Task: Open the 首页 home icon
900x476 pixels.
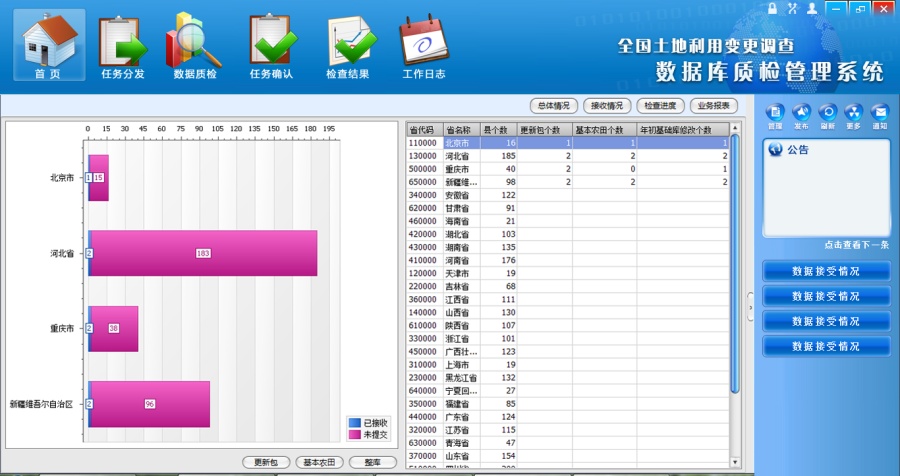Action: pos(49,45)
